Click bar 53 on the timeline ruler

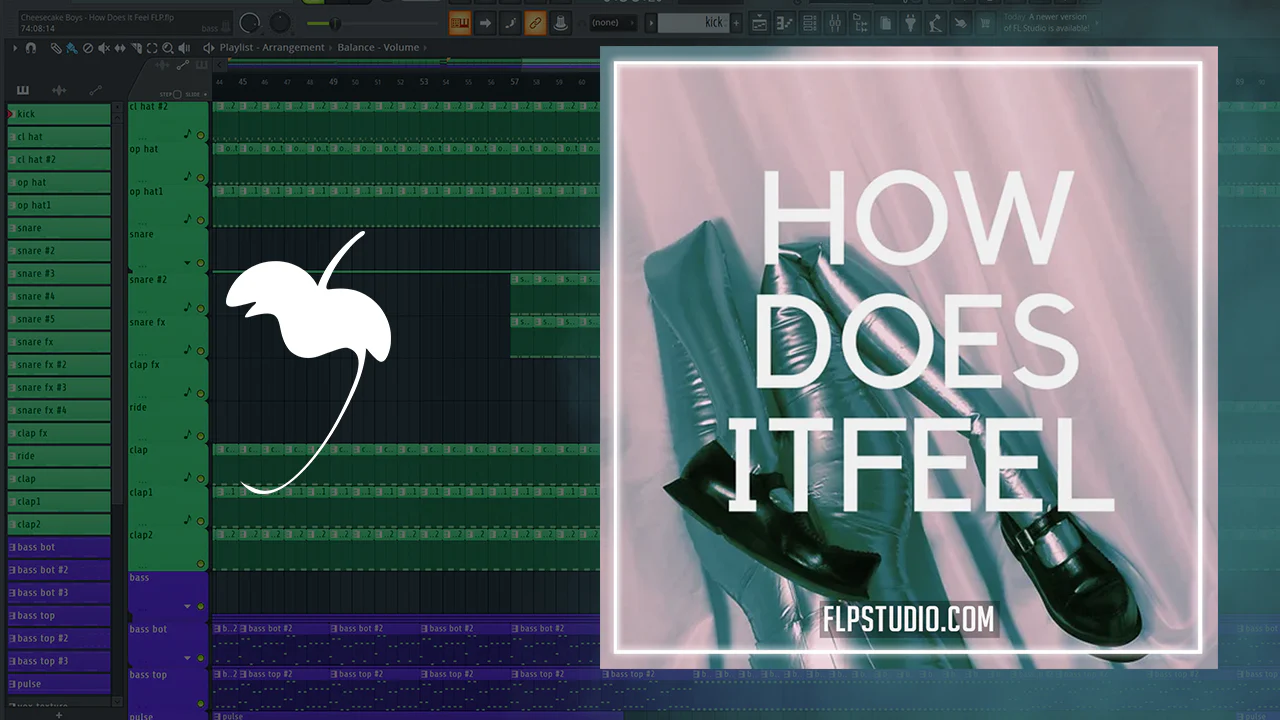[x=424, y=82]
